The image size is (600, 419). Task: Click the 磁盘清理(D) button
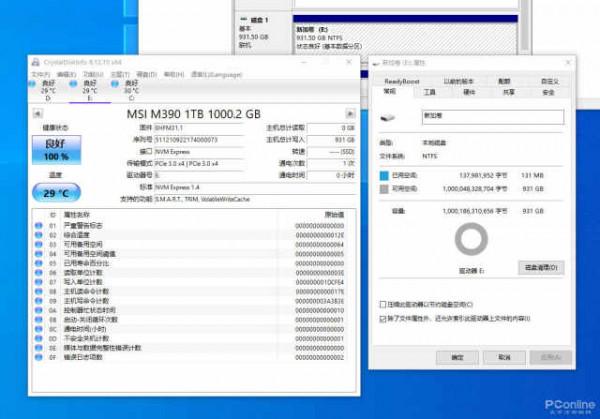click(541, 267)
